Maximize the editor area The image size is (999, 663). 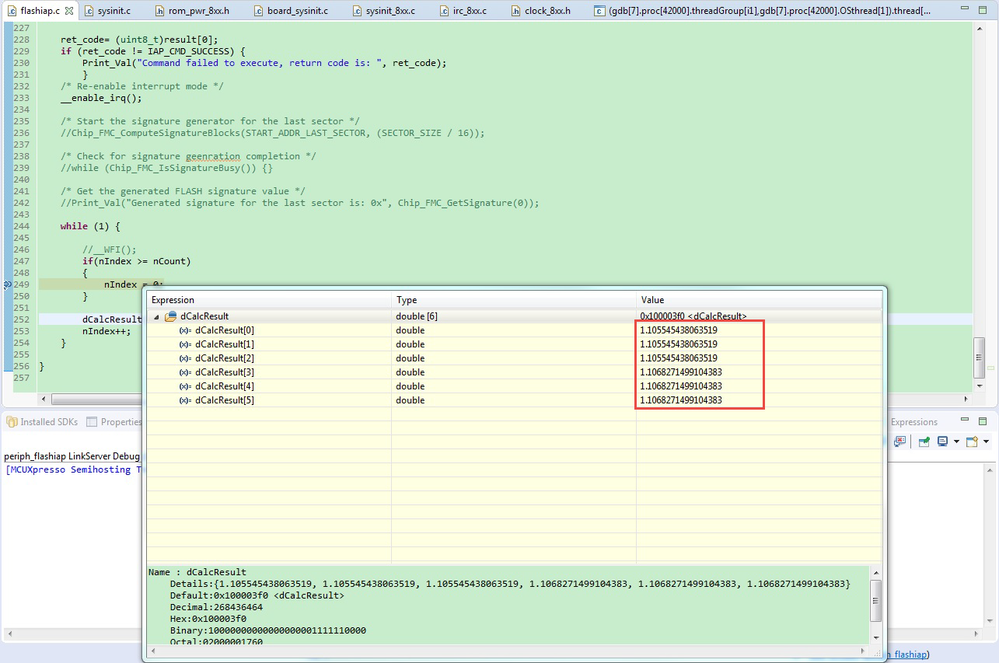982,10
